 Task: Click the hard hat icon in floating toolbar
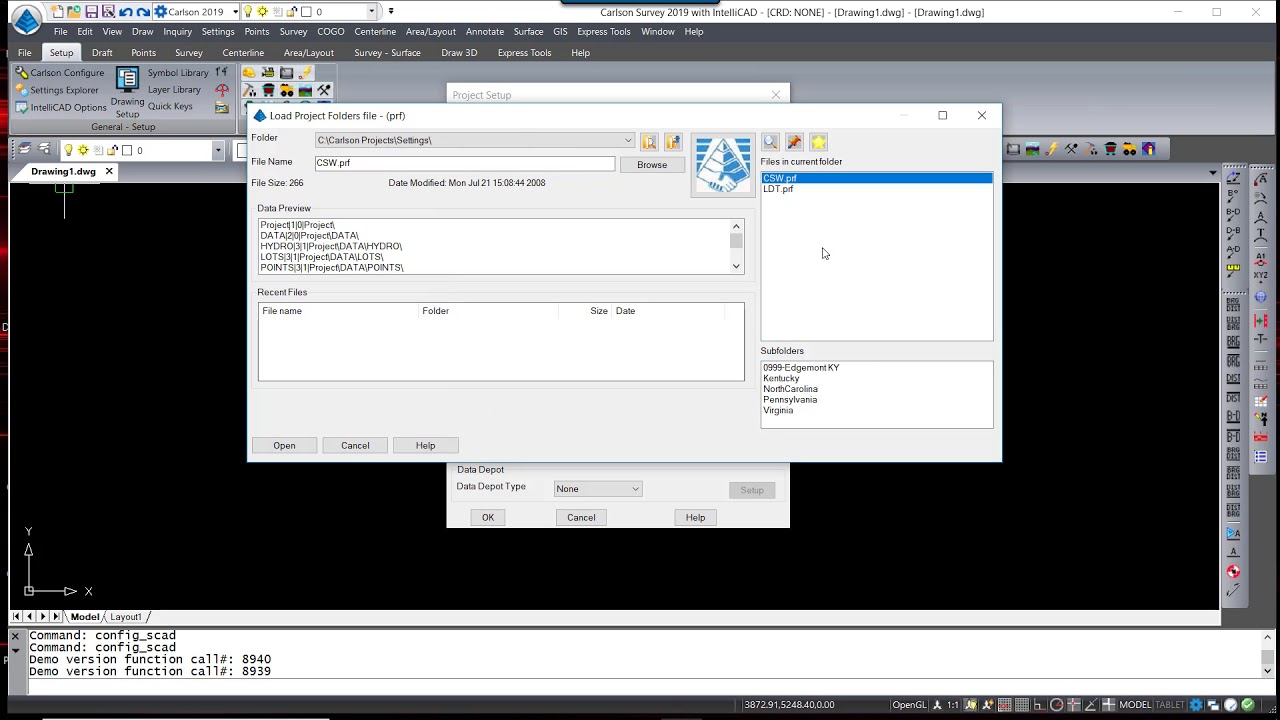pyautogui.click(x=249, y=73)
